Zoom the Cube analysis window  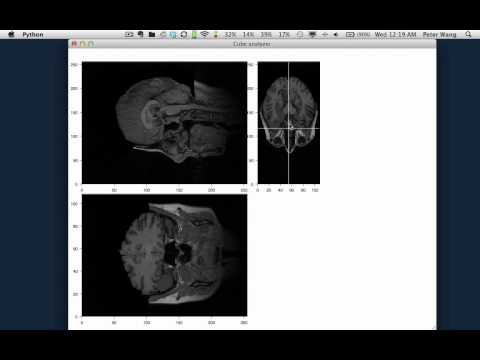click(x=91, y=44)
